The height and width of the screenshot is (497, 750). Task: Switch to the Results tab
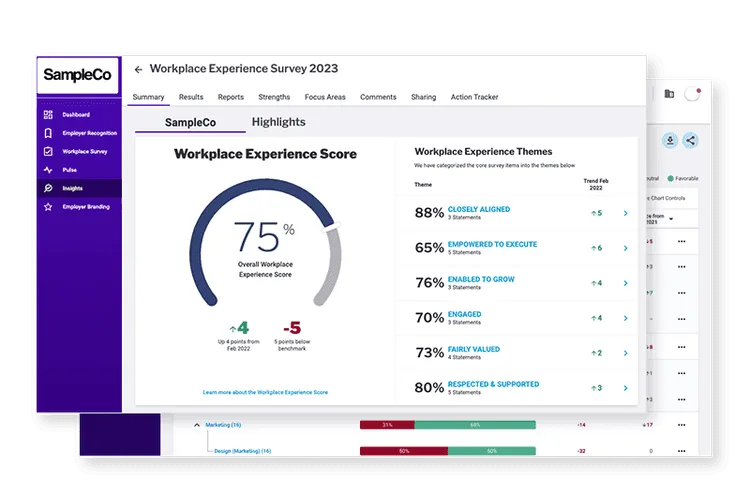[191, 97]
